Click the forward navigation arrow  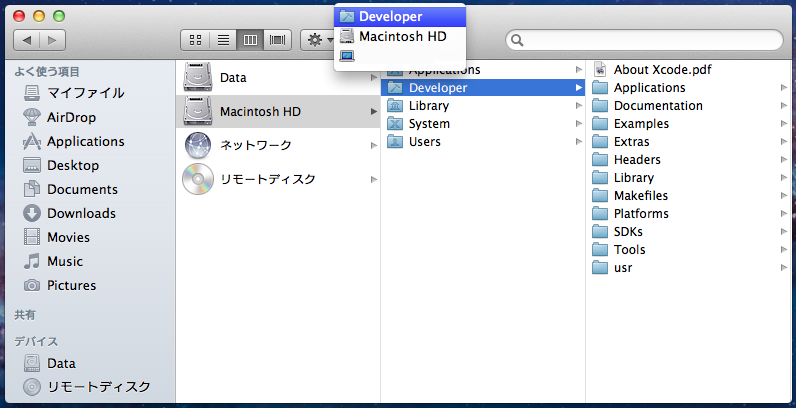52,40
